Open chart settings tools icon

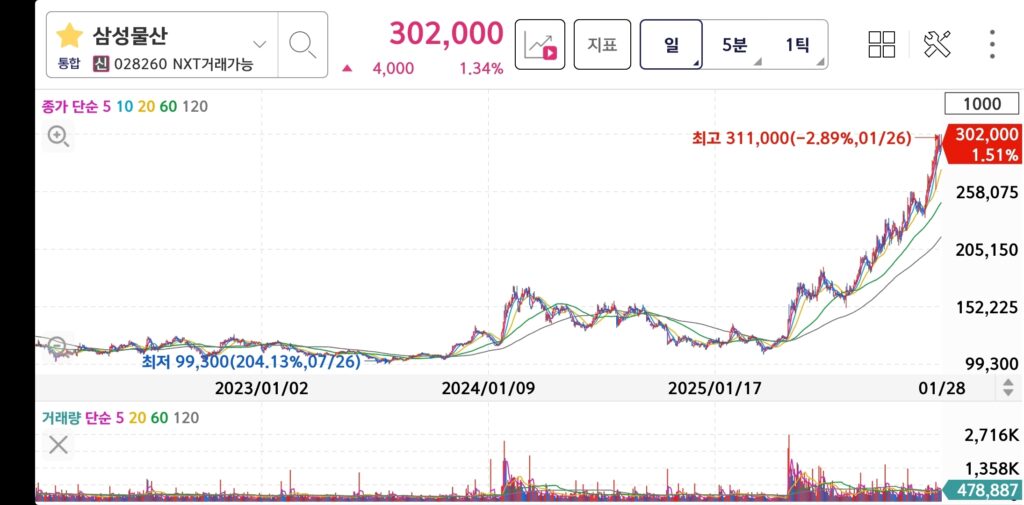click(937, 44)
